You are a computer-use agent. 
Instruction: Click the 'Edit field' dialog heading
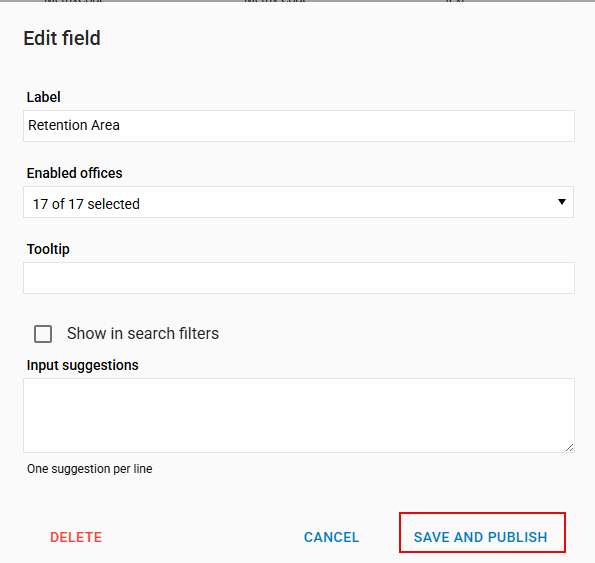coord(62,38)
